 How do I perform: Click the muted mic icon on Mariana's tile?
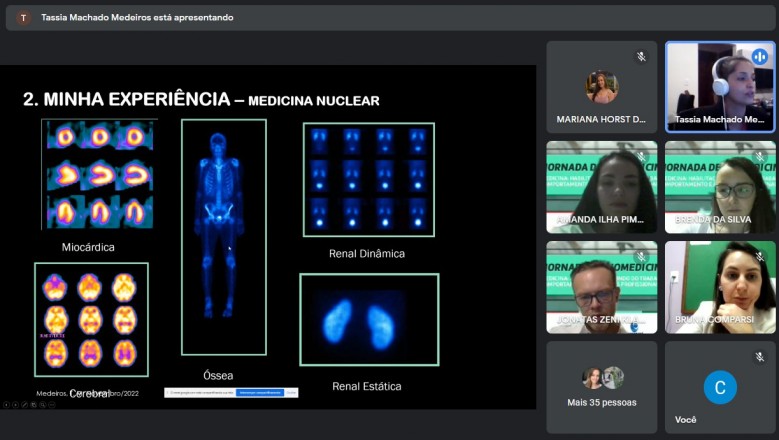(641, 57)
